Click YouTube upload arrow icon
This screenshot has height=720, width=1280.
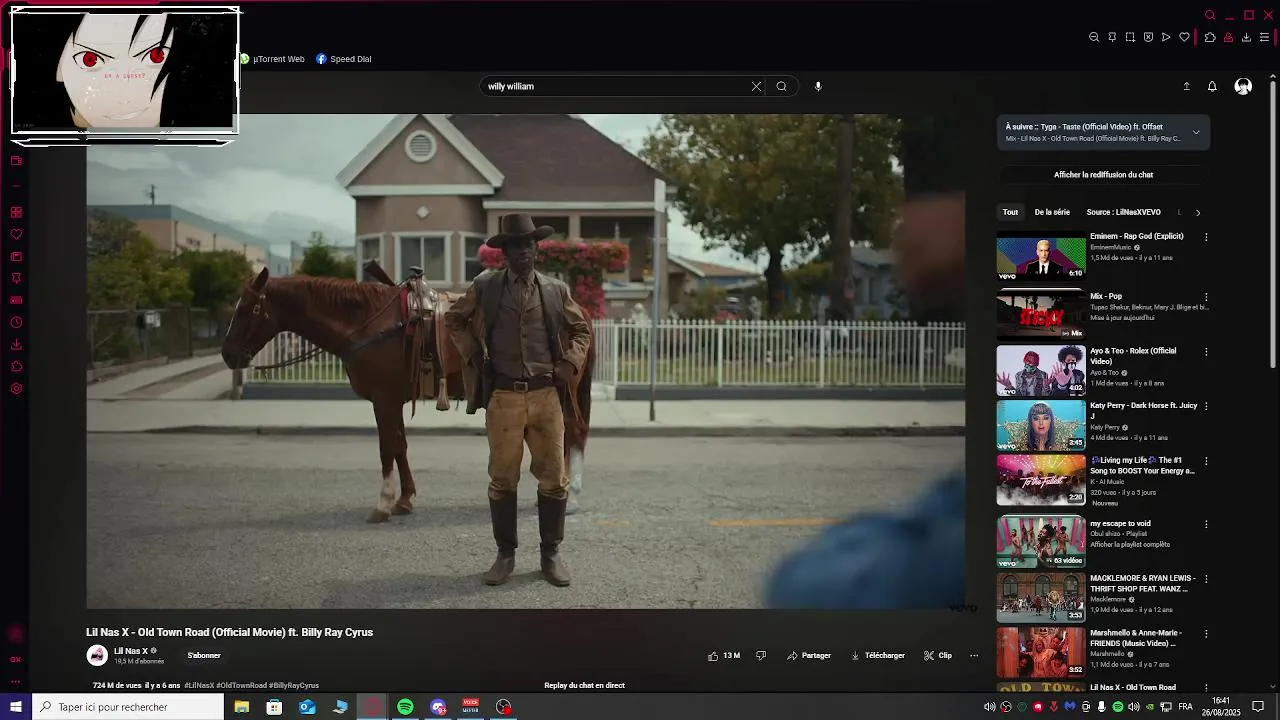1187,86
